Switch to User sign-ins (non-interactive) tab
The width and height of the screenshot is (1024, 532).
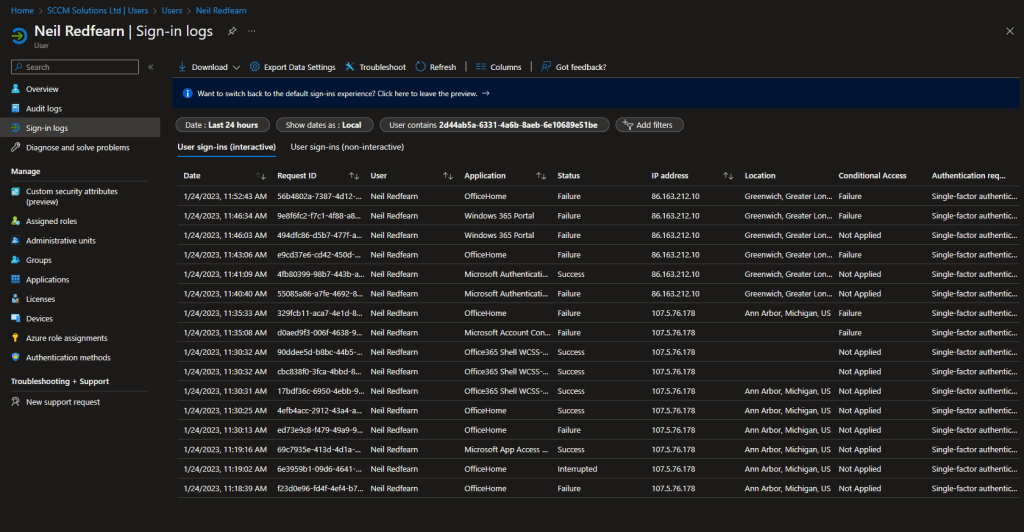(x=347, y=147)
